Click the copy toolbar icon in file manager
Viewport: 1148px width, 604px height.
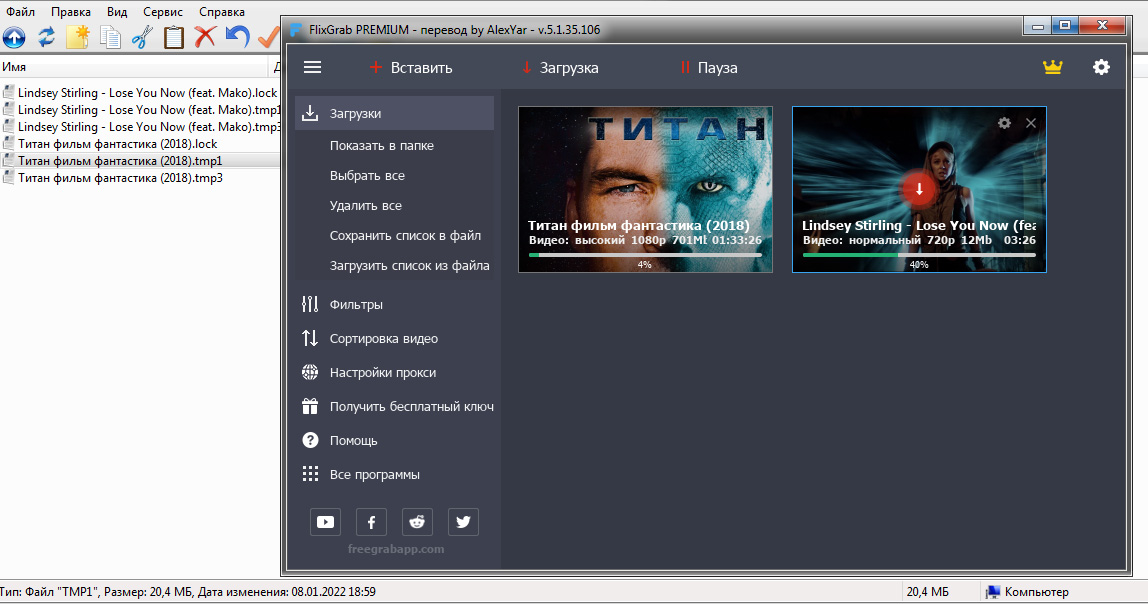pos(110,37)
